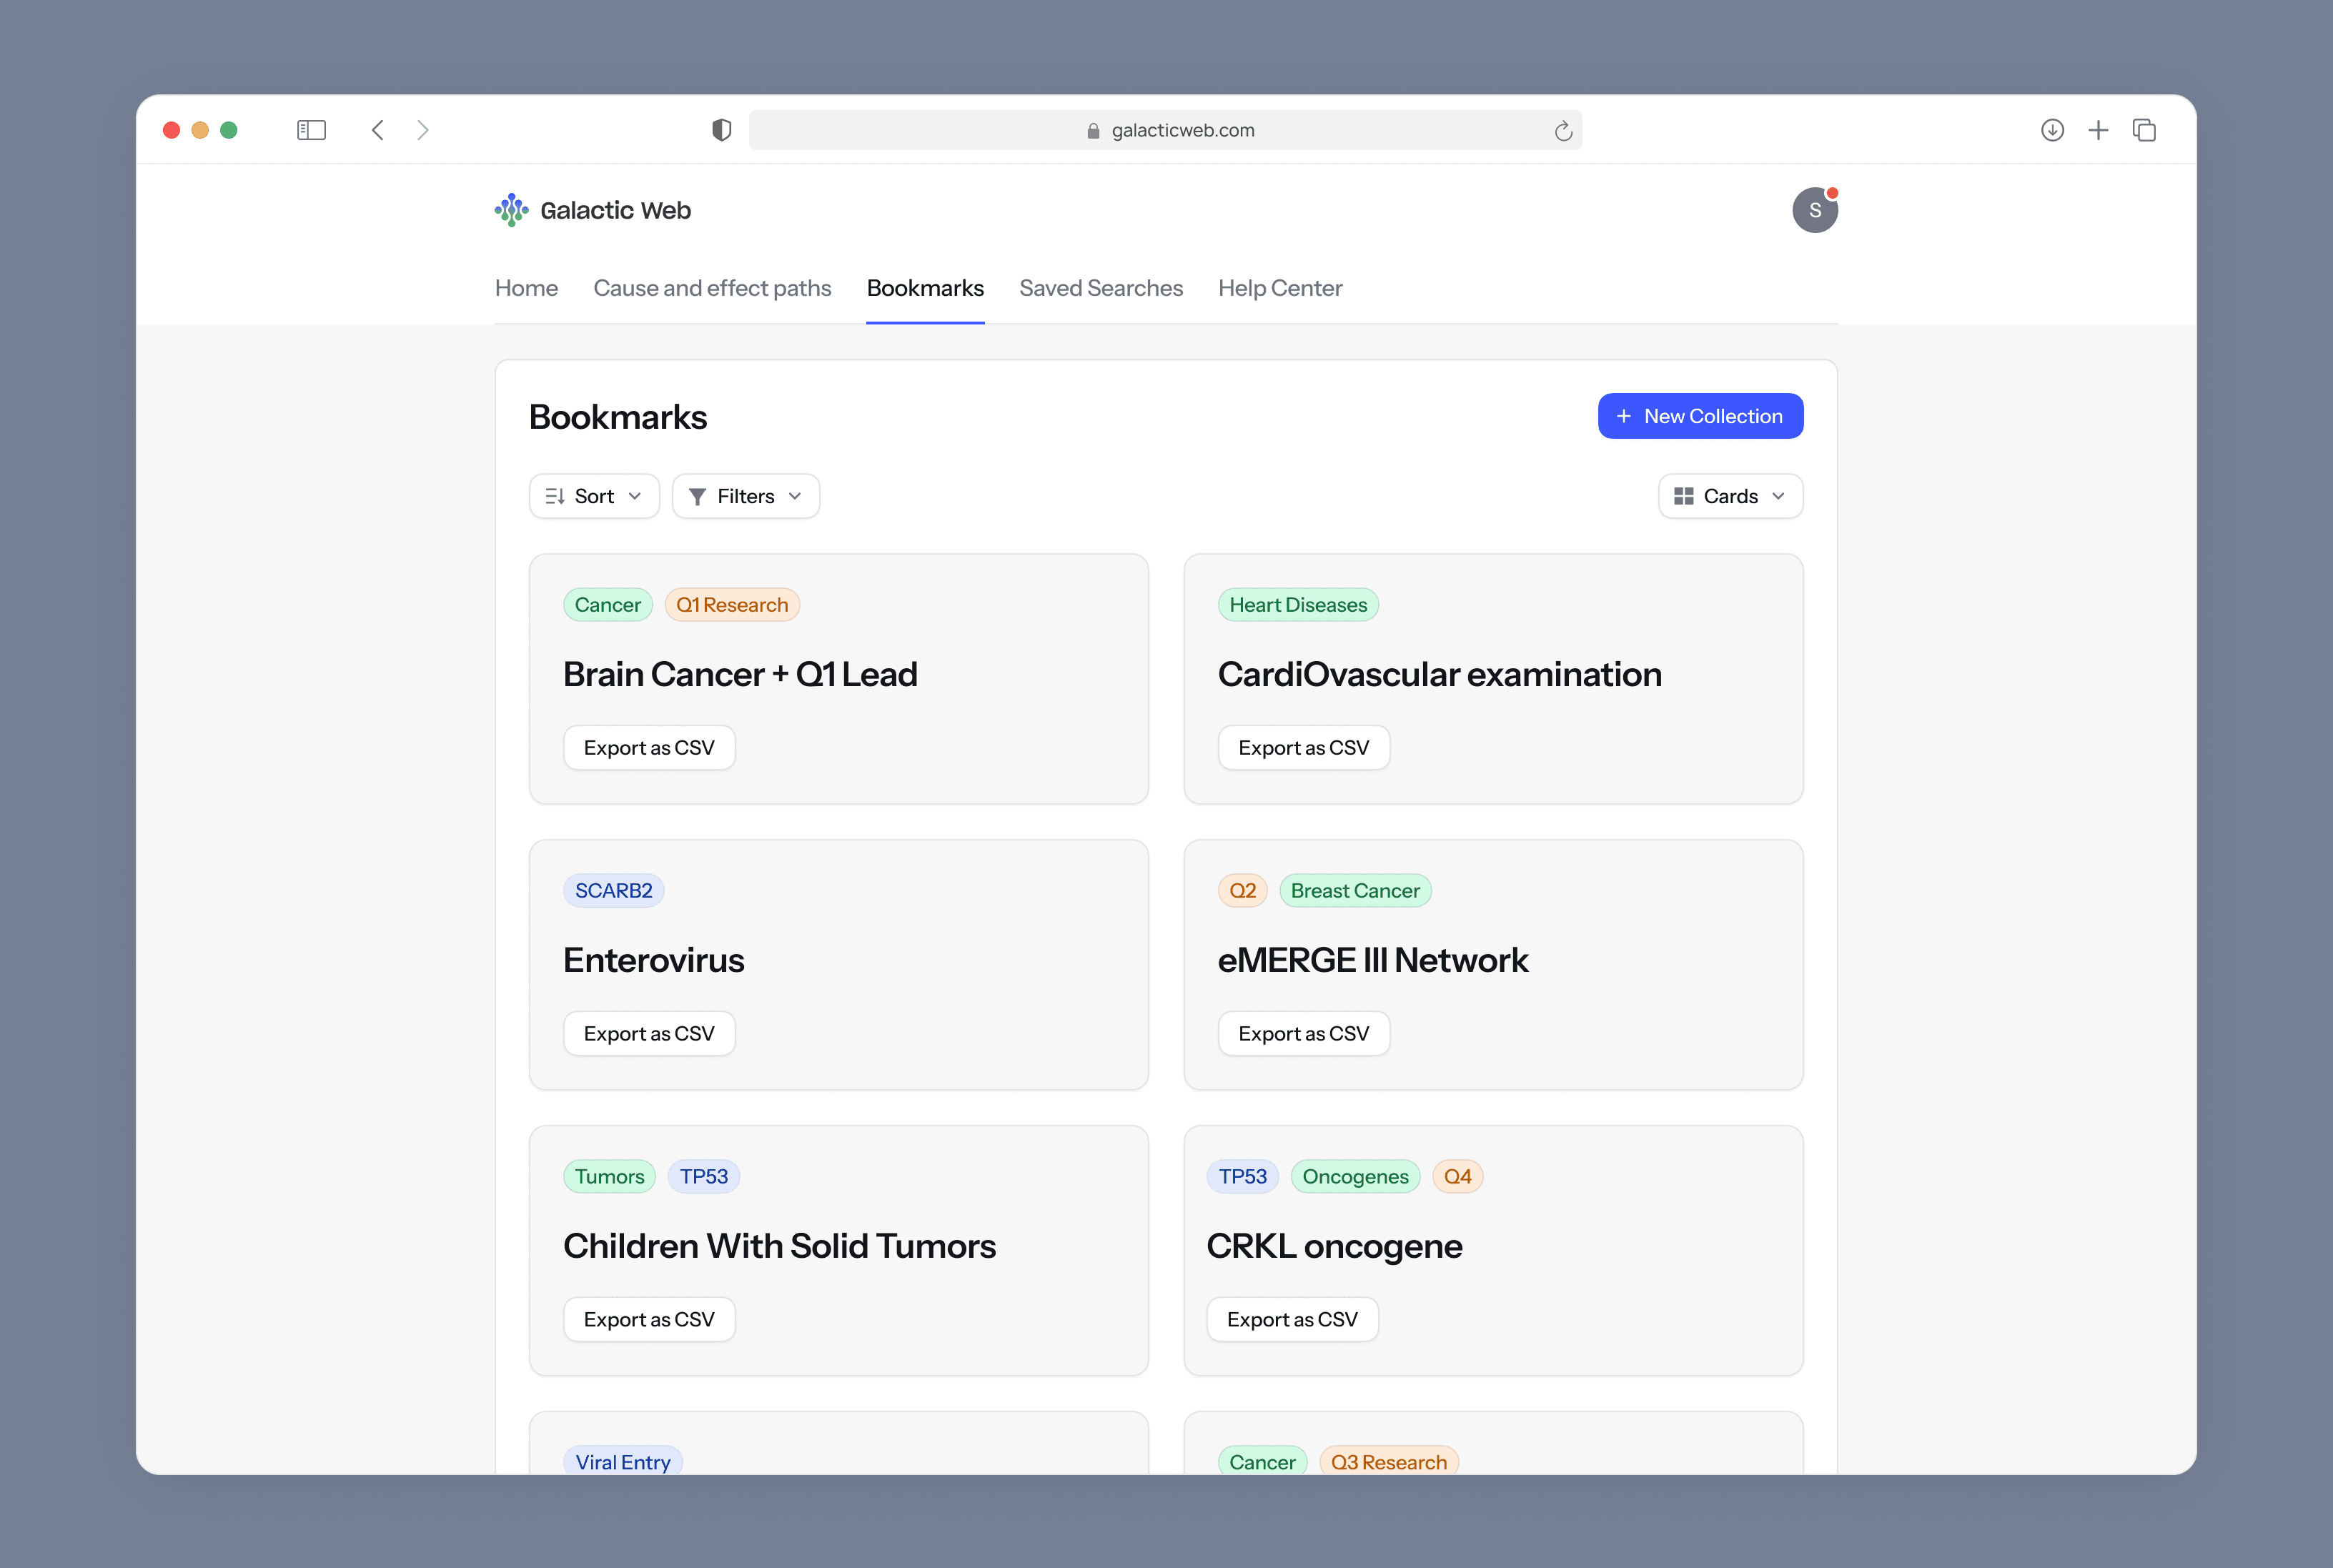Screen dimensions: 2333x1568
Task: Open a new tab with plus icon
Action: click(x=2098, y=130)
